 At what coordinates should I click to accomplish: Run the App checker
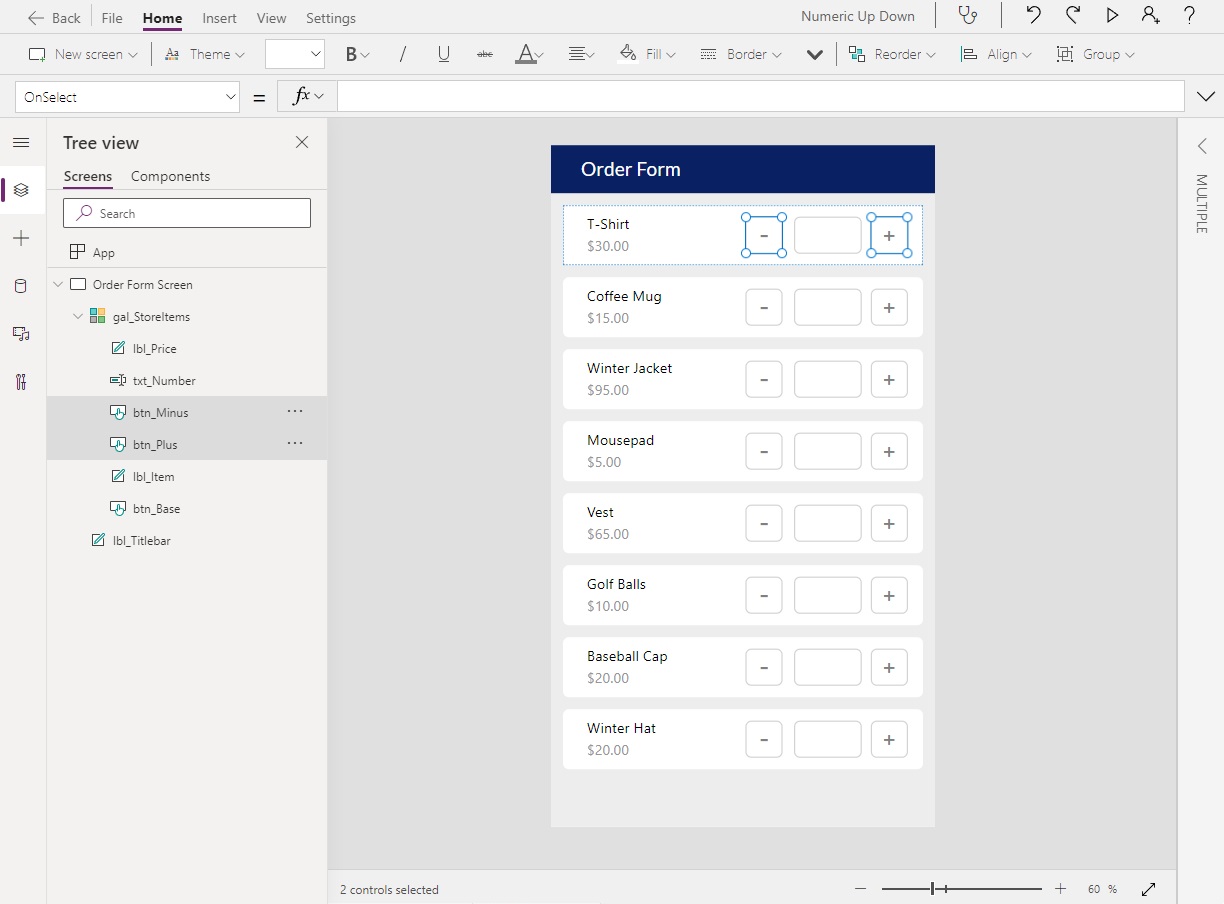(967, 16)
